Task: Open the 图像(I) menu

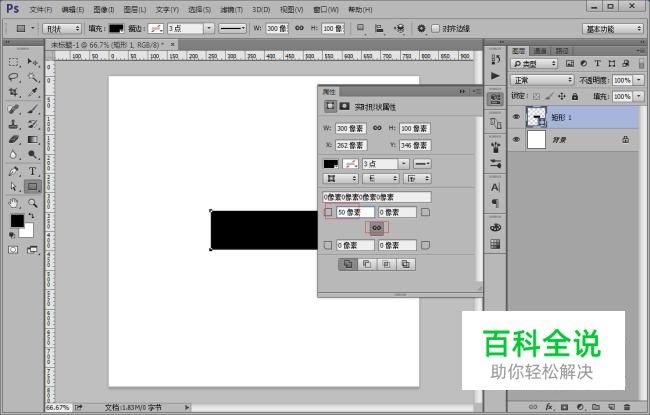Action: [x=102, y=9]
